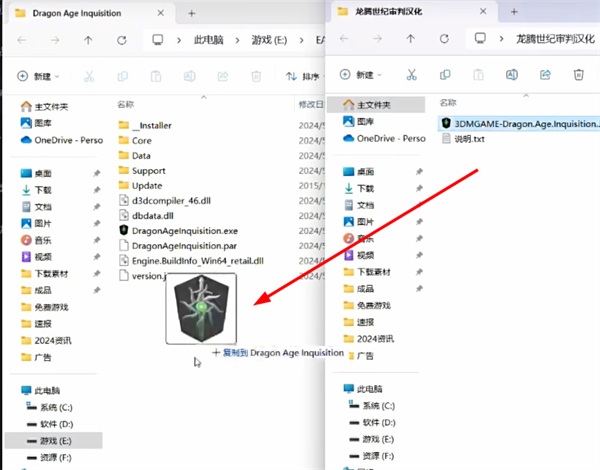Select Engine.BuildInfo_Win64_retail.dll file
600x470 pixels.
191,261
